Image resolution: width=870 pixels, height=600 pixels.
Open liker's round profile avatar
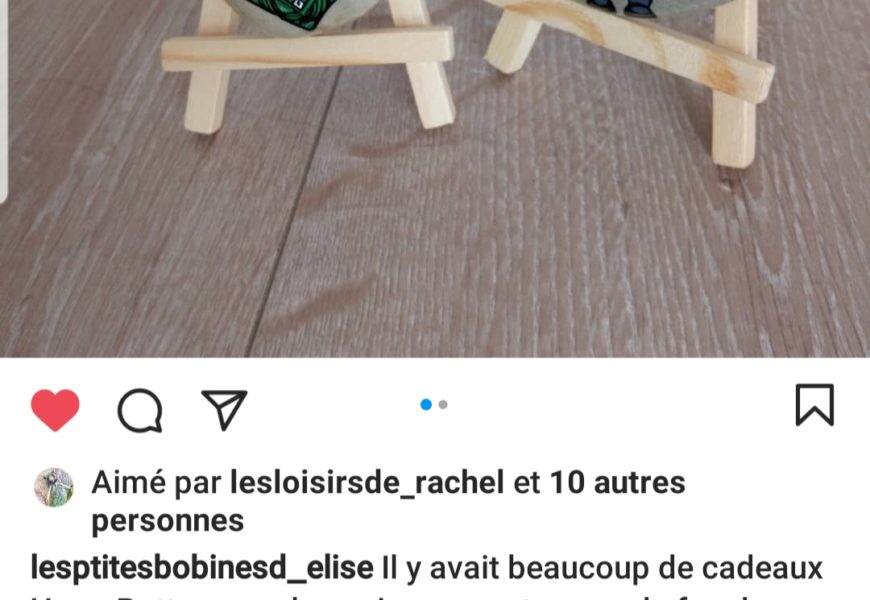[x=54, y=487]
